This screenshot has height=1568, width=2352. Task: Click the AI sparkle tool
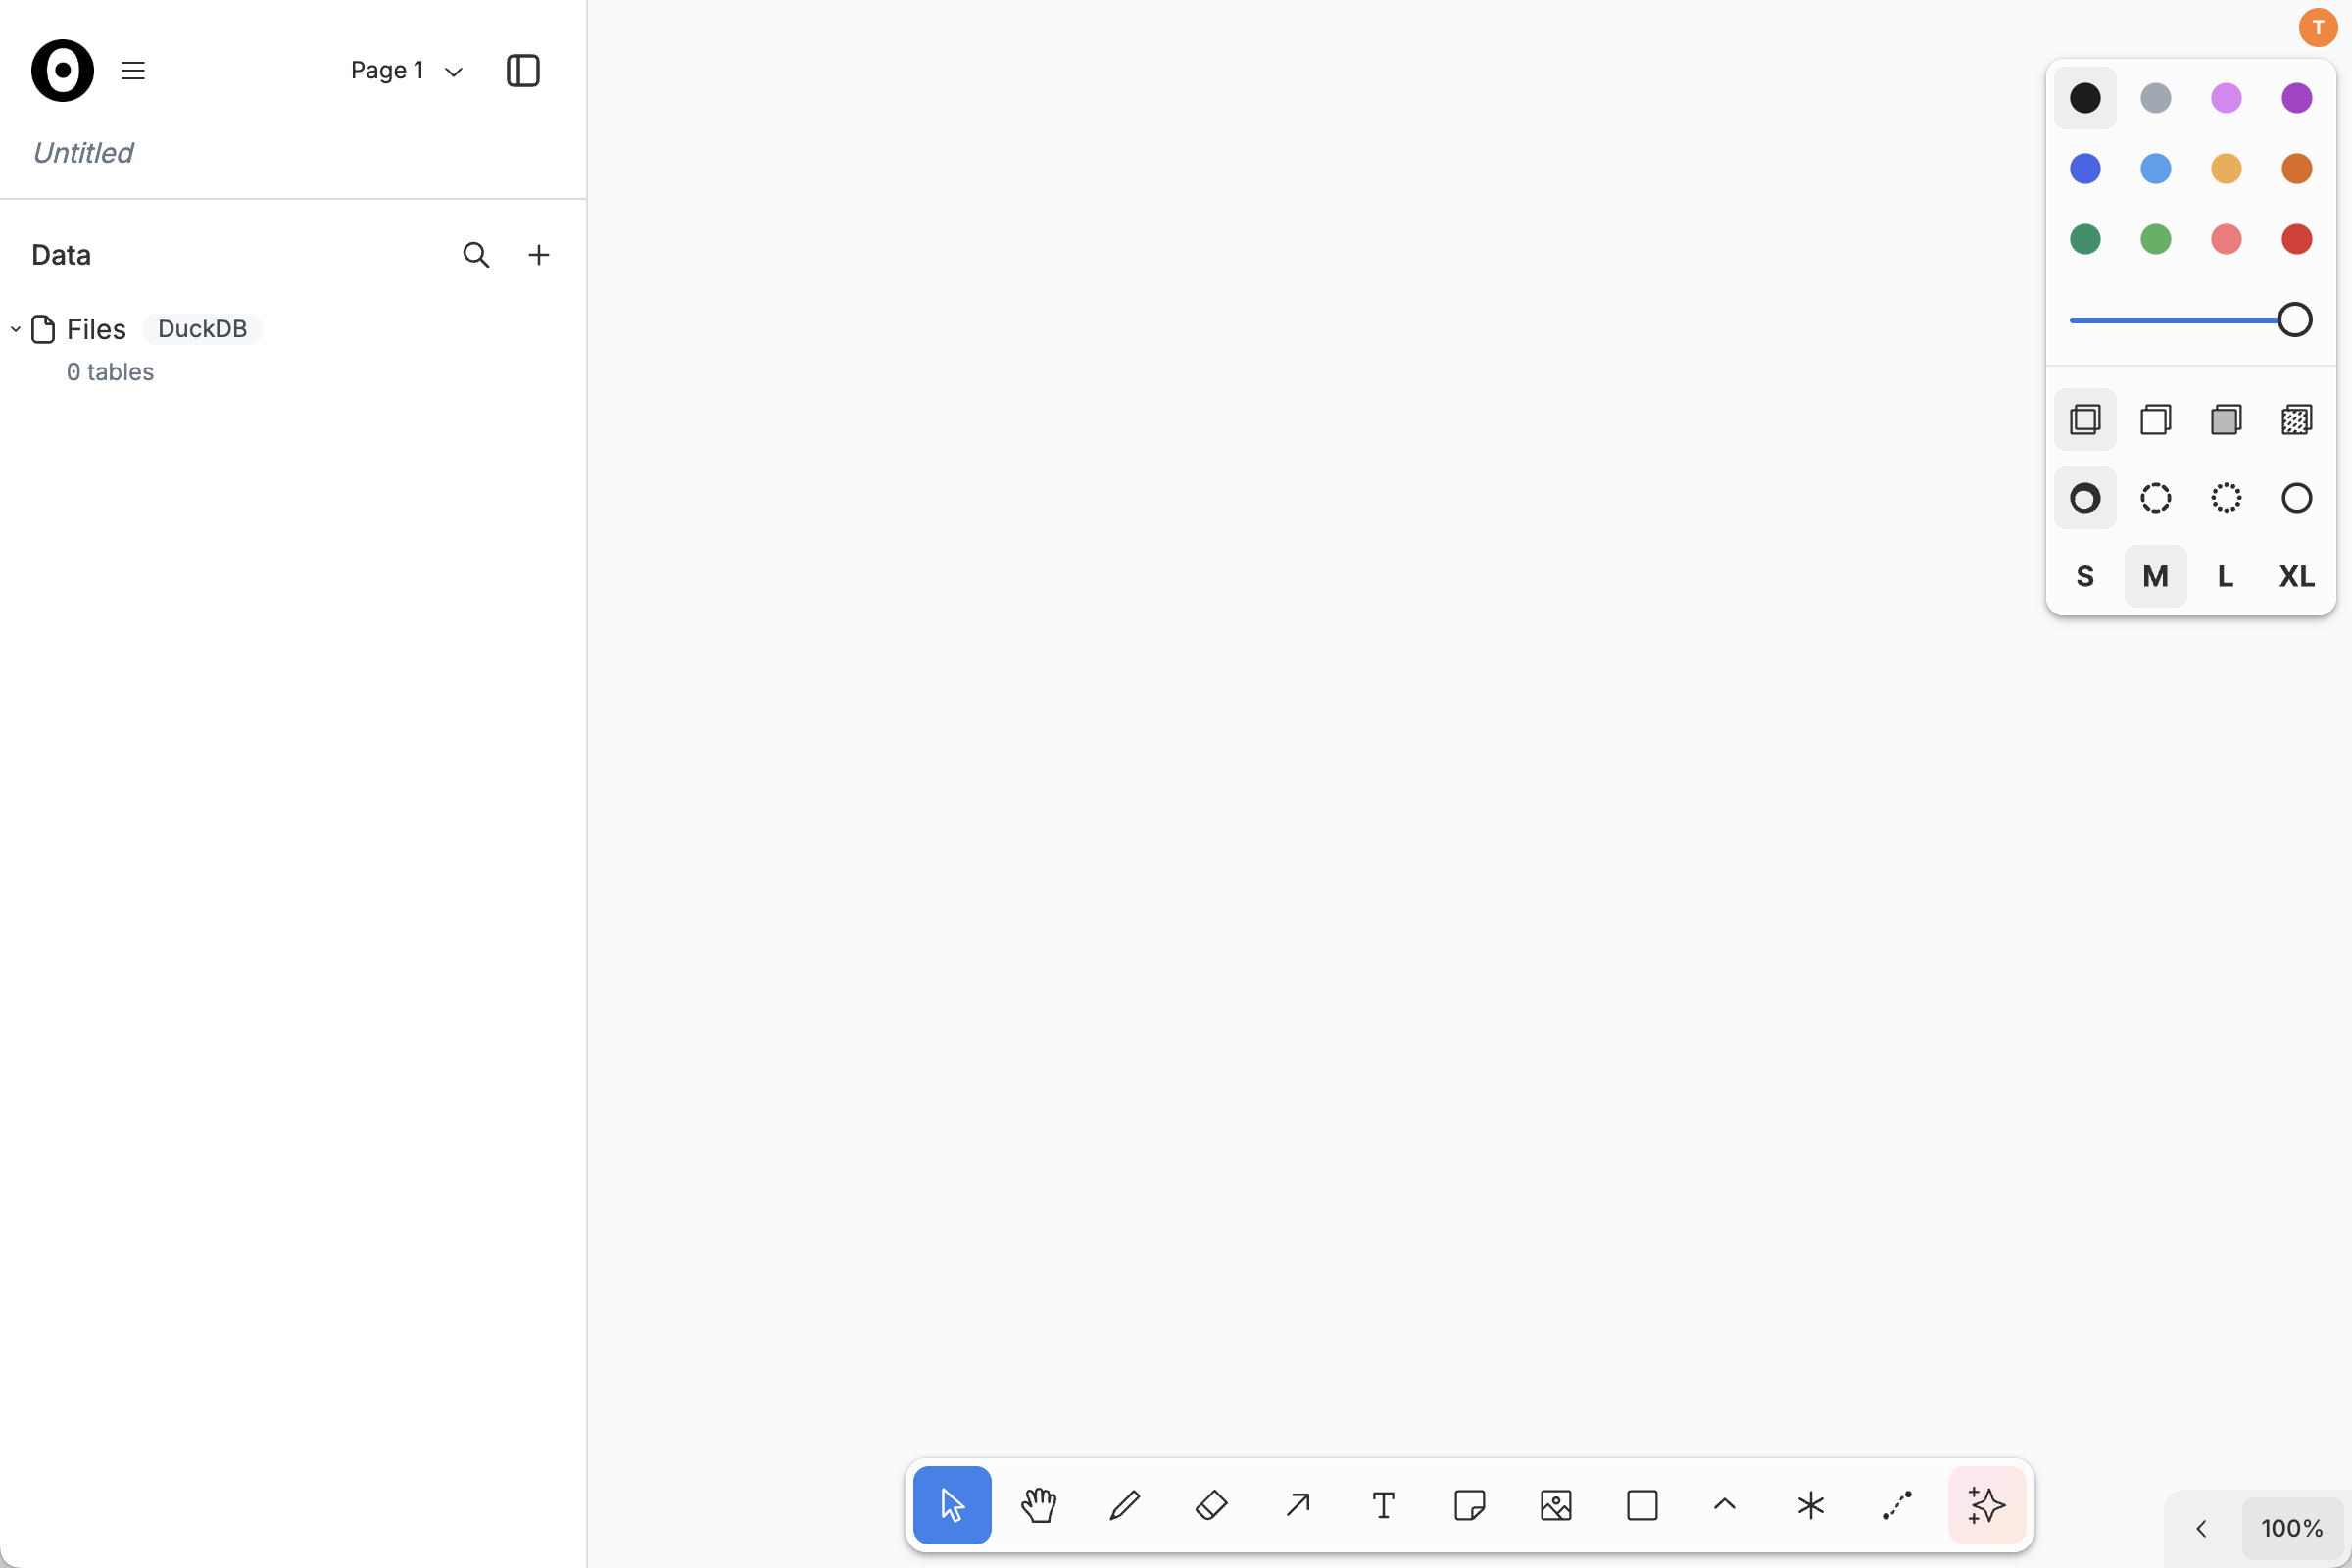tap(1986, 1505)
